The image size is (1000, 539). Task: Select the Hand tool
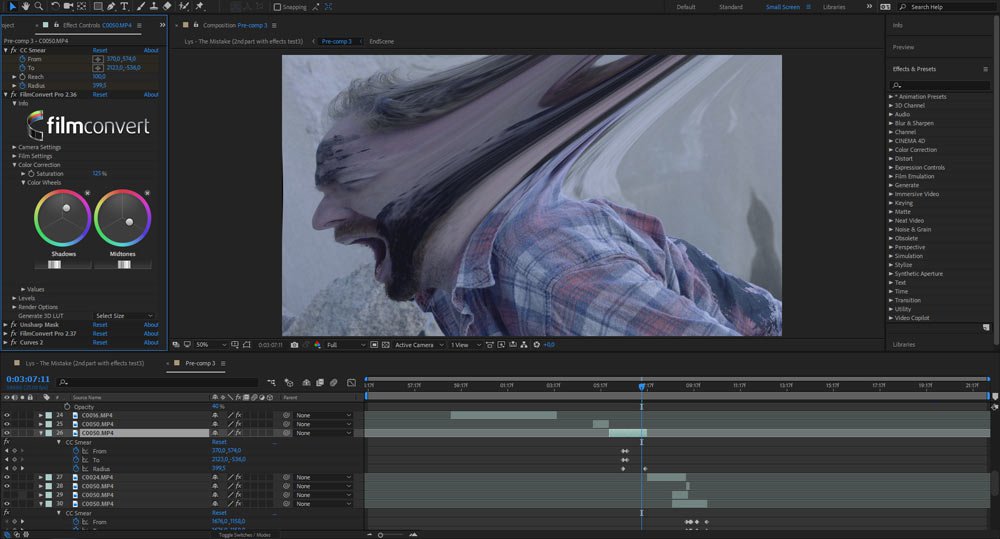coord(24,7)
